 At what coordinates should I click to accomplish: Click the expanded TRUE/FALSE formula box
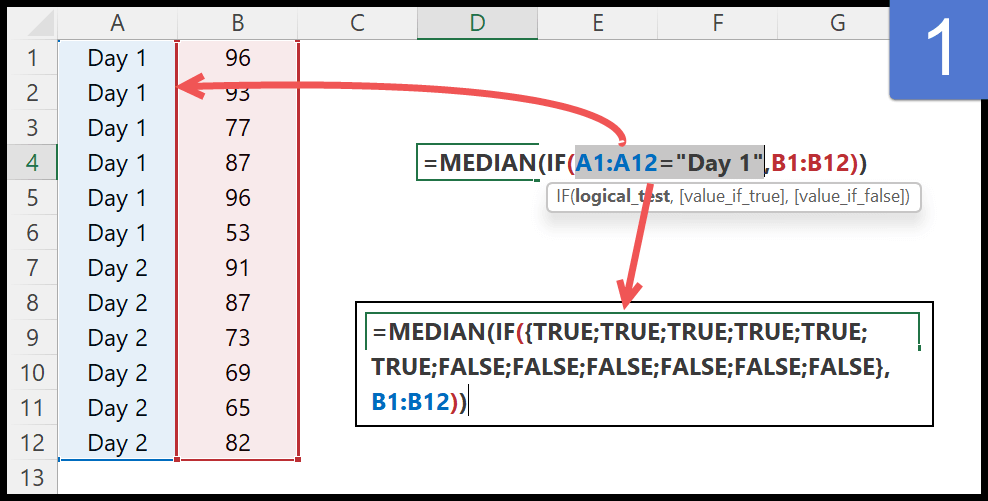(644, 364)
